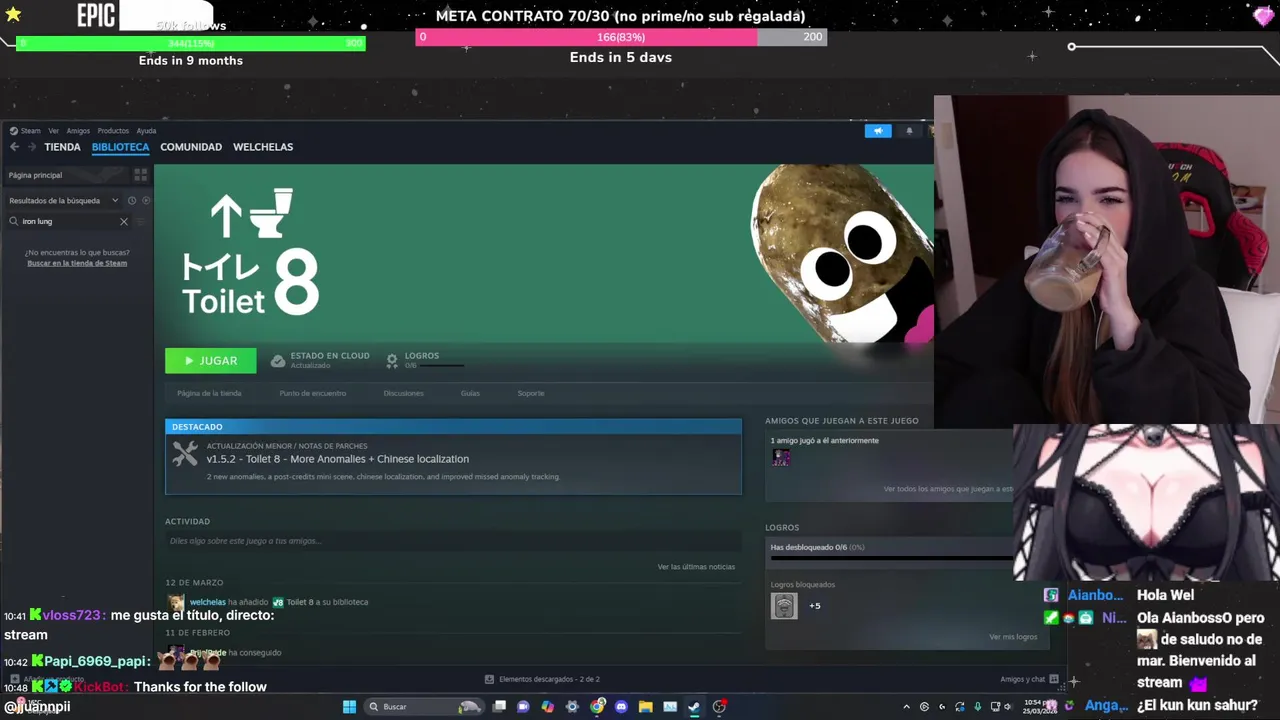Click friend's avatar under Amigos que juegan
1280x720 pixels.
click(781, 458)
